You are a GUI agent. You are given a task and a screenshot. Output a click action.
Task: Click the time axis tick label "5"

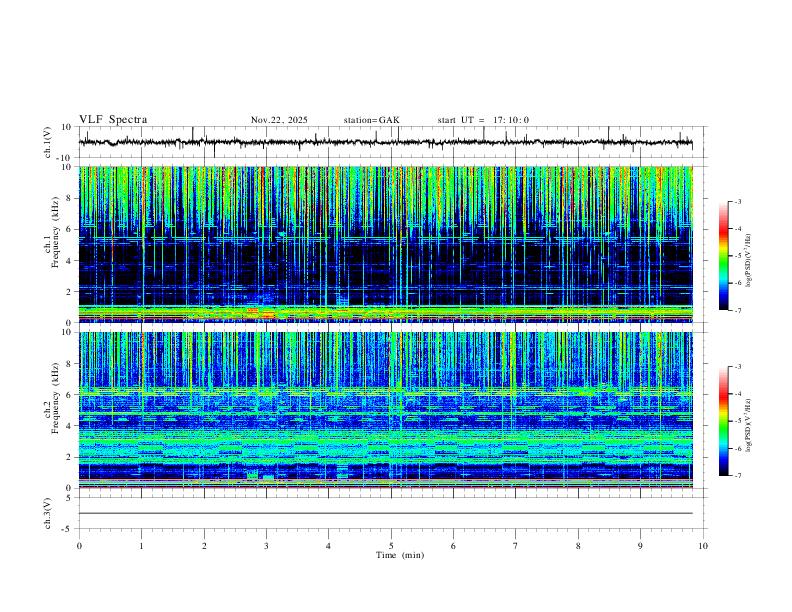click(x=391, y=546)
